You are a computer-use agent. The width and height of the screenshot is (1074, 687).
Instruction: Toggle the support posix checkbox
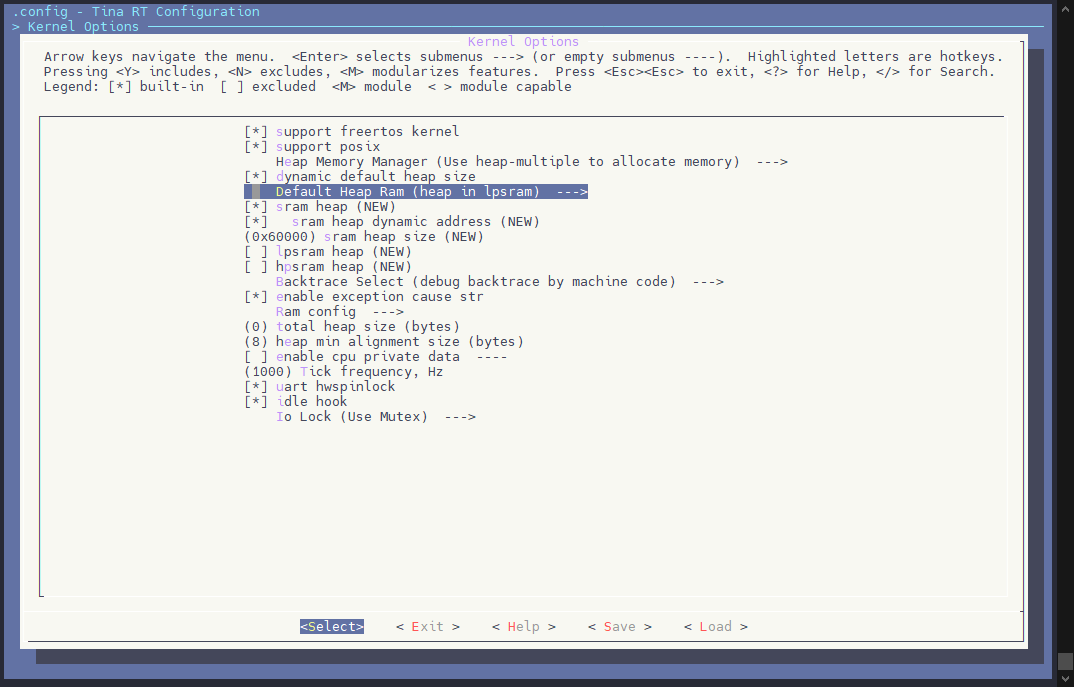pyautogui.click(x=256, y=146)
